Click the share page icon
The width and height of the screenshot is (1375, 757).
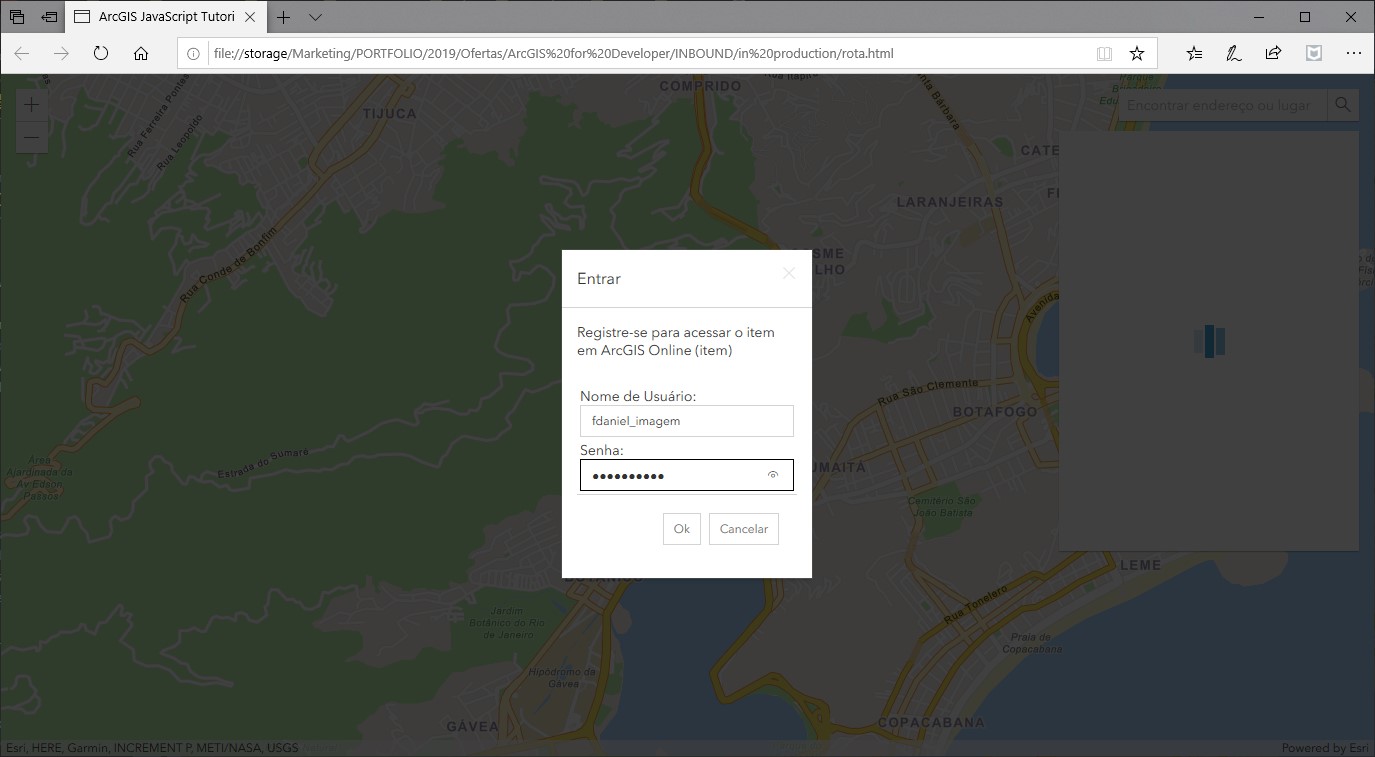coord(1273,54)
